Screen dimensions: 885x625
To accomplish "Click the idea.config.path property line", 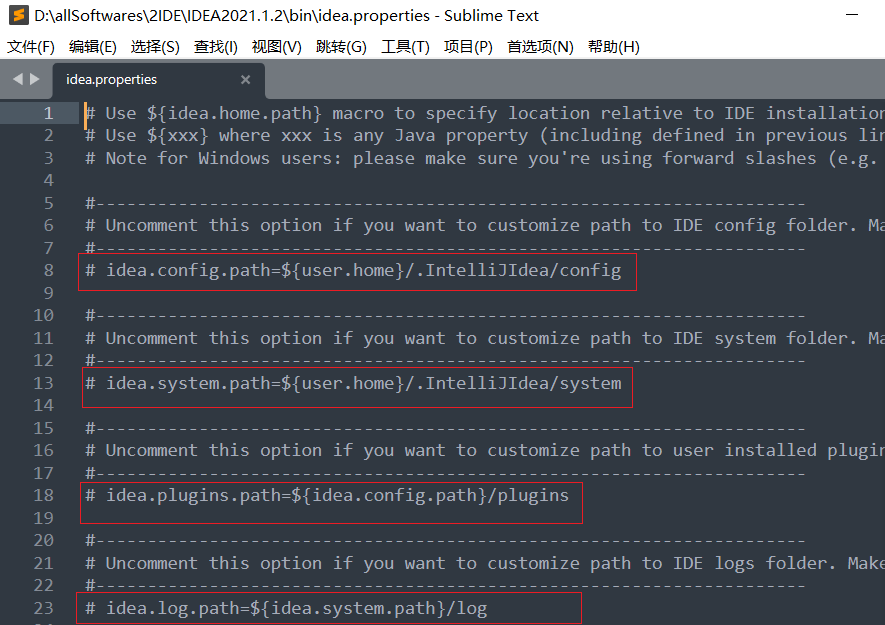I will (x=353, y=270).
